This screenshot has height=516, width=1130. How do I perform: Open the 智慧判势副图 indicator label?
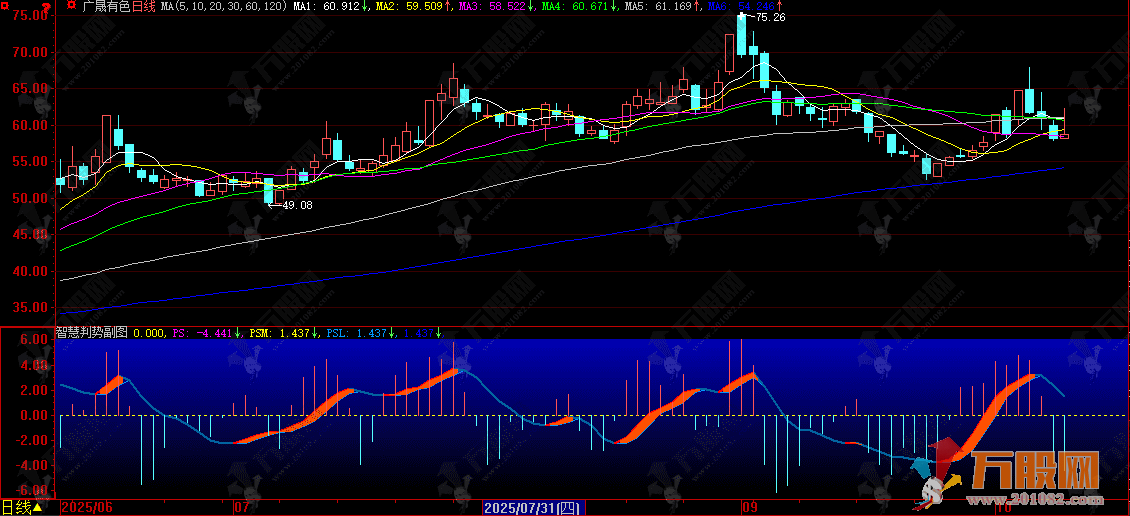pyautogui.click(x=91, y=333)
